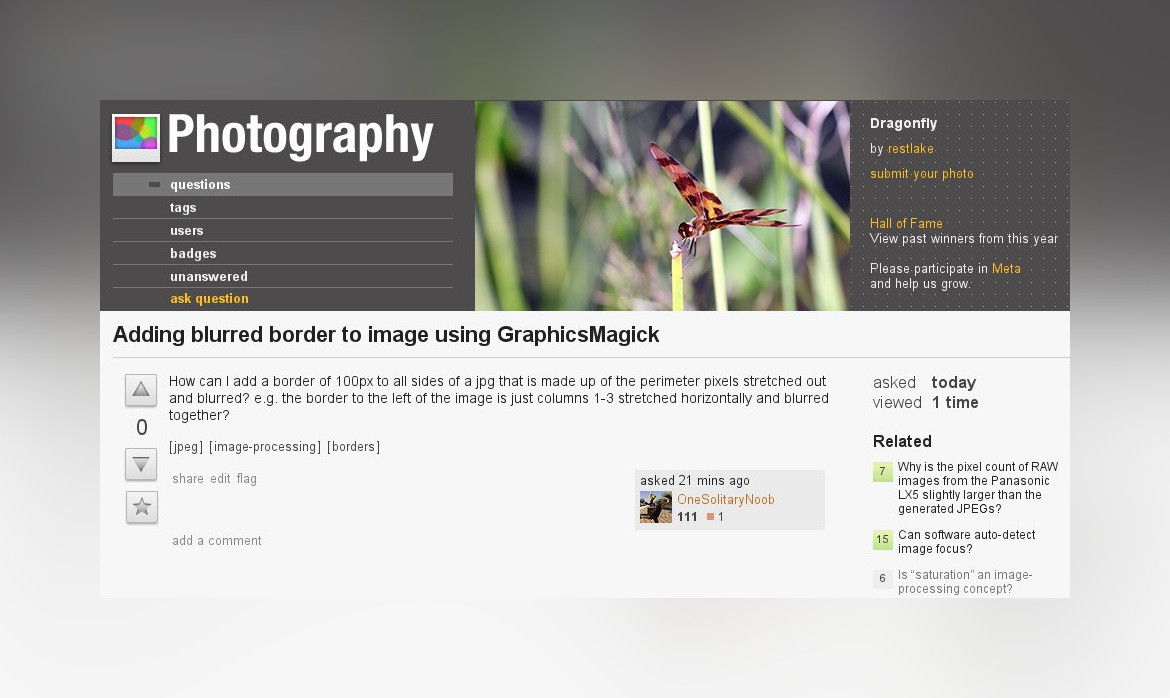Filter by the image-processing tag
The image size is (1170, 698).
(x=265, y=446)
